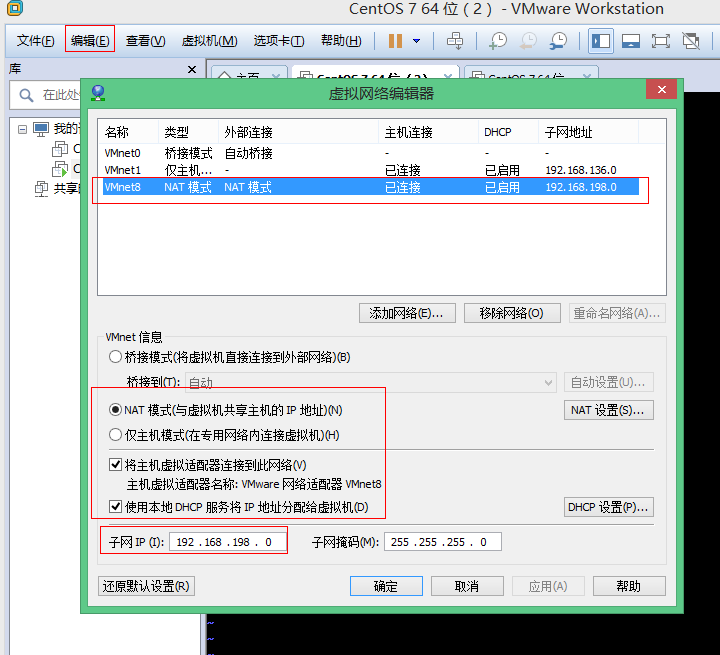720x655 pixels.
Task: Click the Virtual Network Editor globe icon
Action: [98, 93]
